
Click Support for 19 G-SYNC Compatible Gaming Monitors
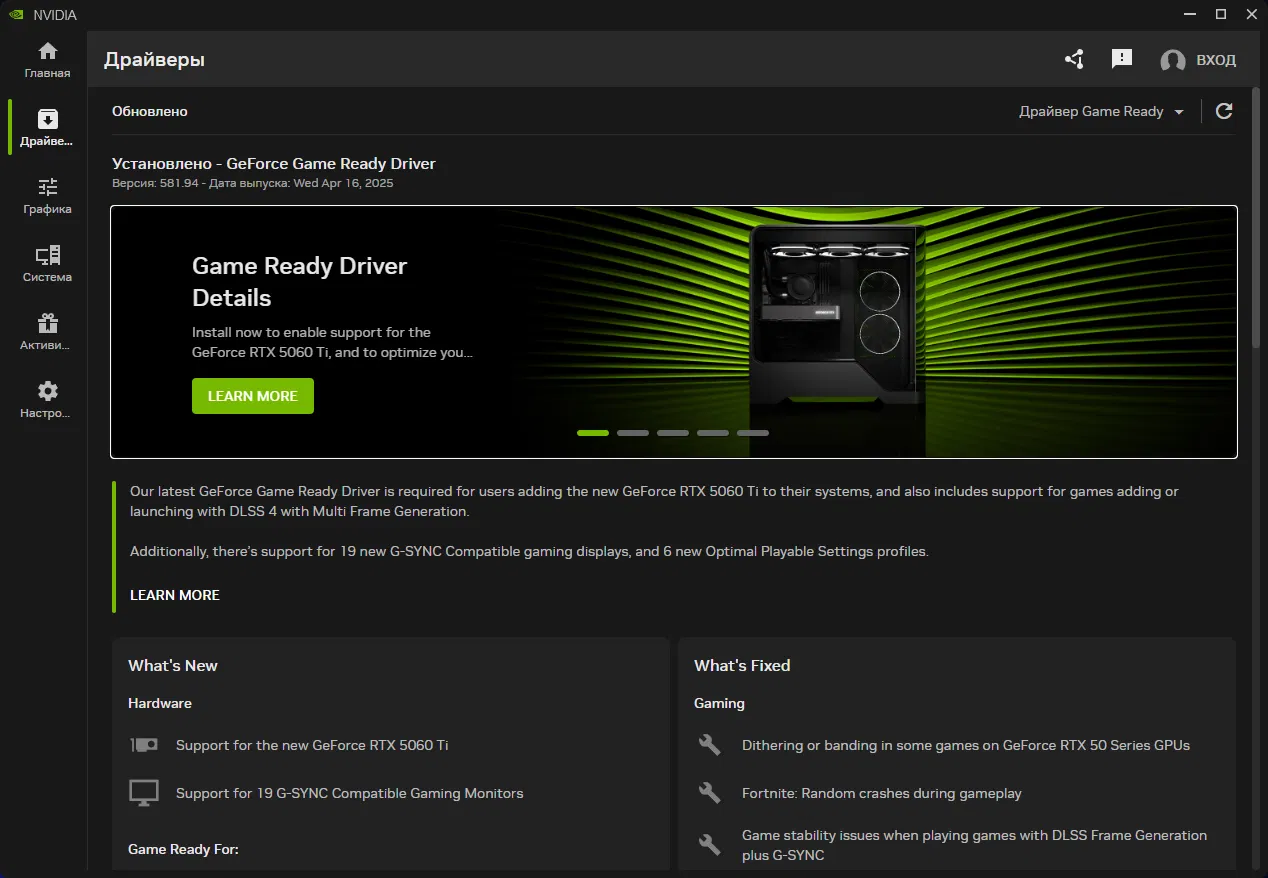350,793
